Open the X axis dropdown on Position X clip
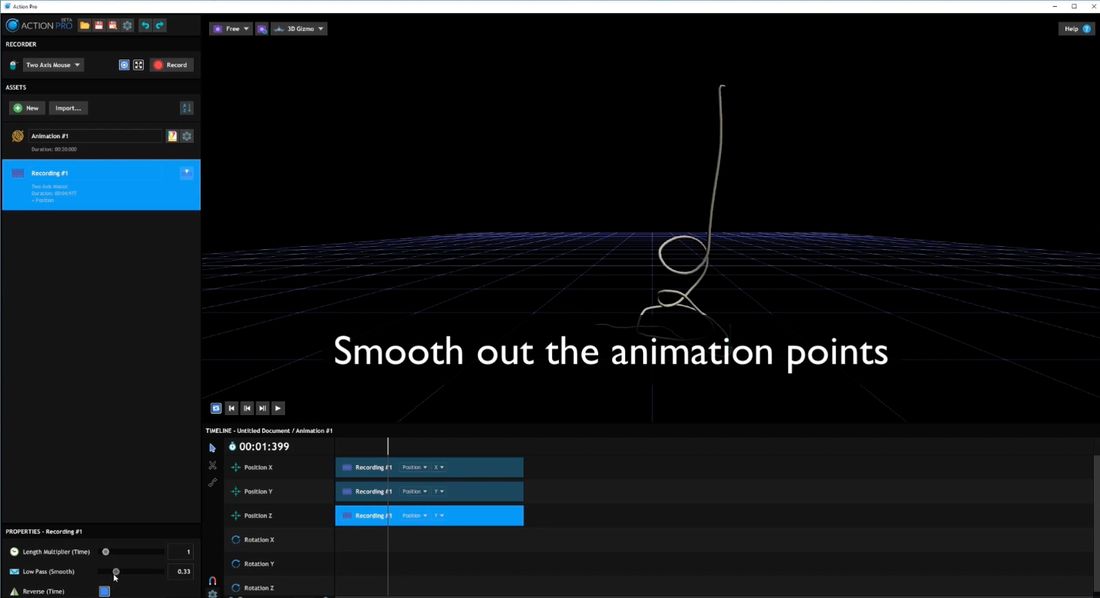Screen dimensions: 1100x598 (438, 467)
